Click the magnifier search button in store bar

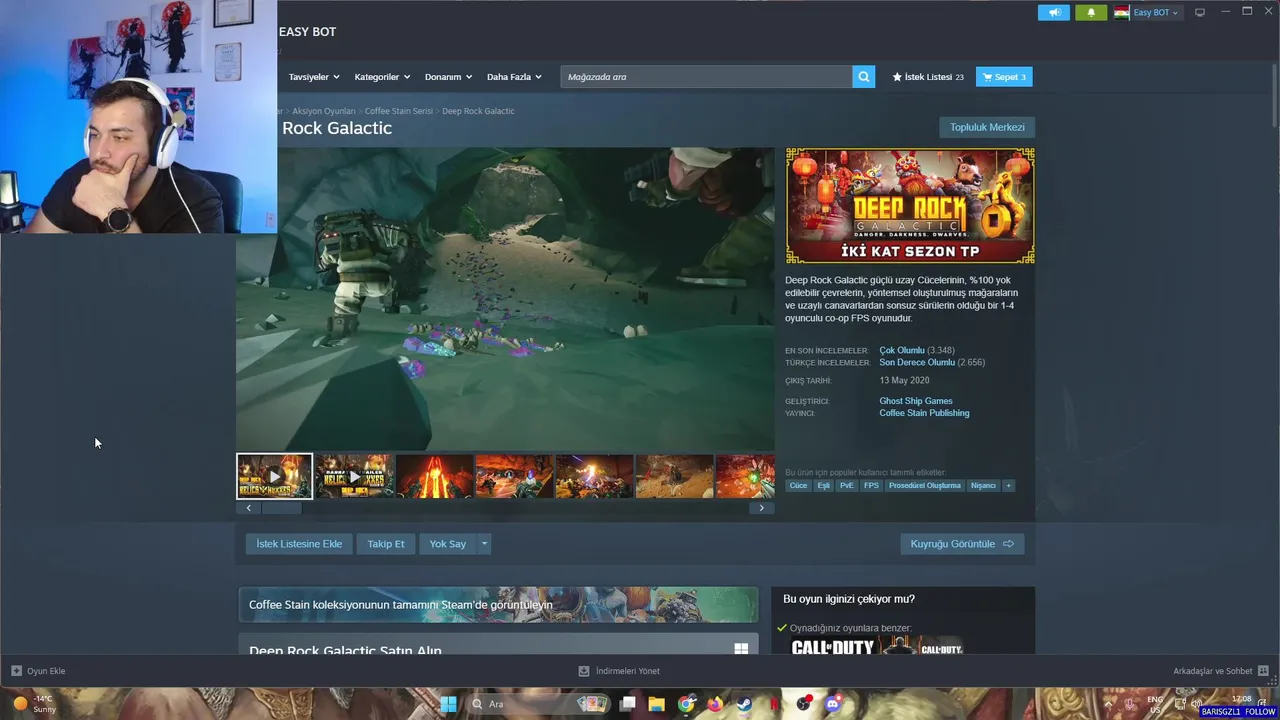864,77
